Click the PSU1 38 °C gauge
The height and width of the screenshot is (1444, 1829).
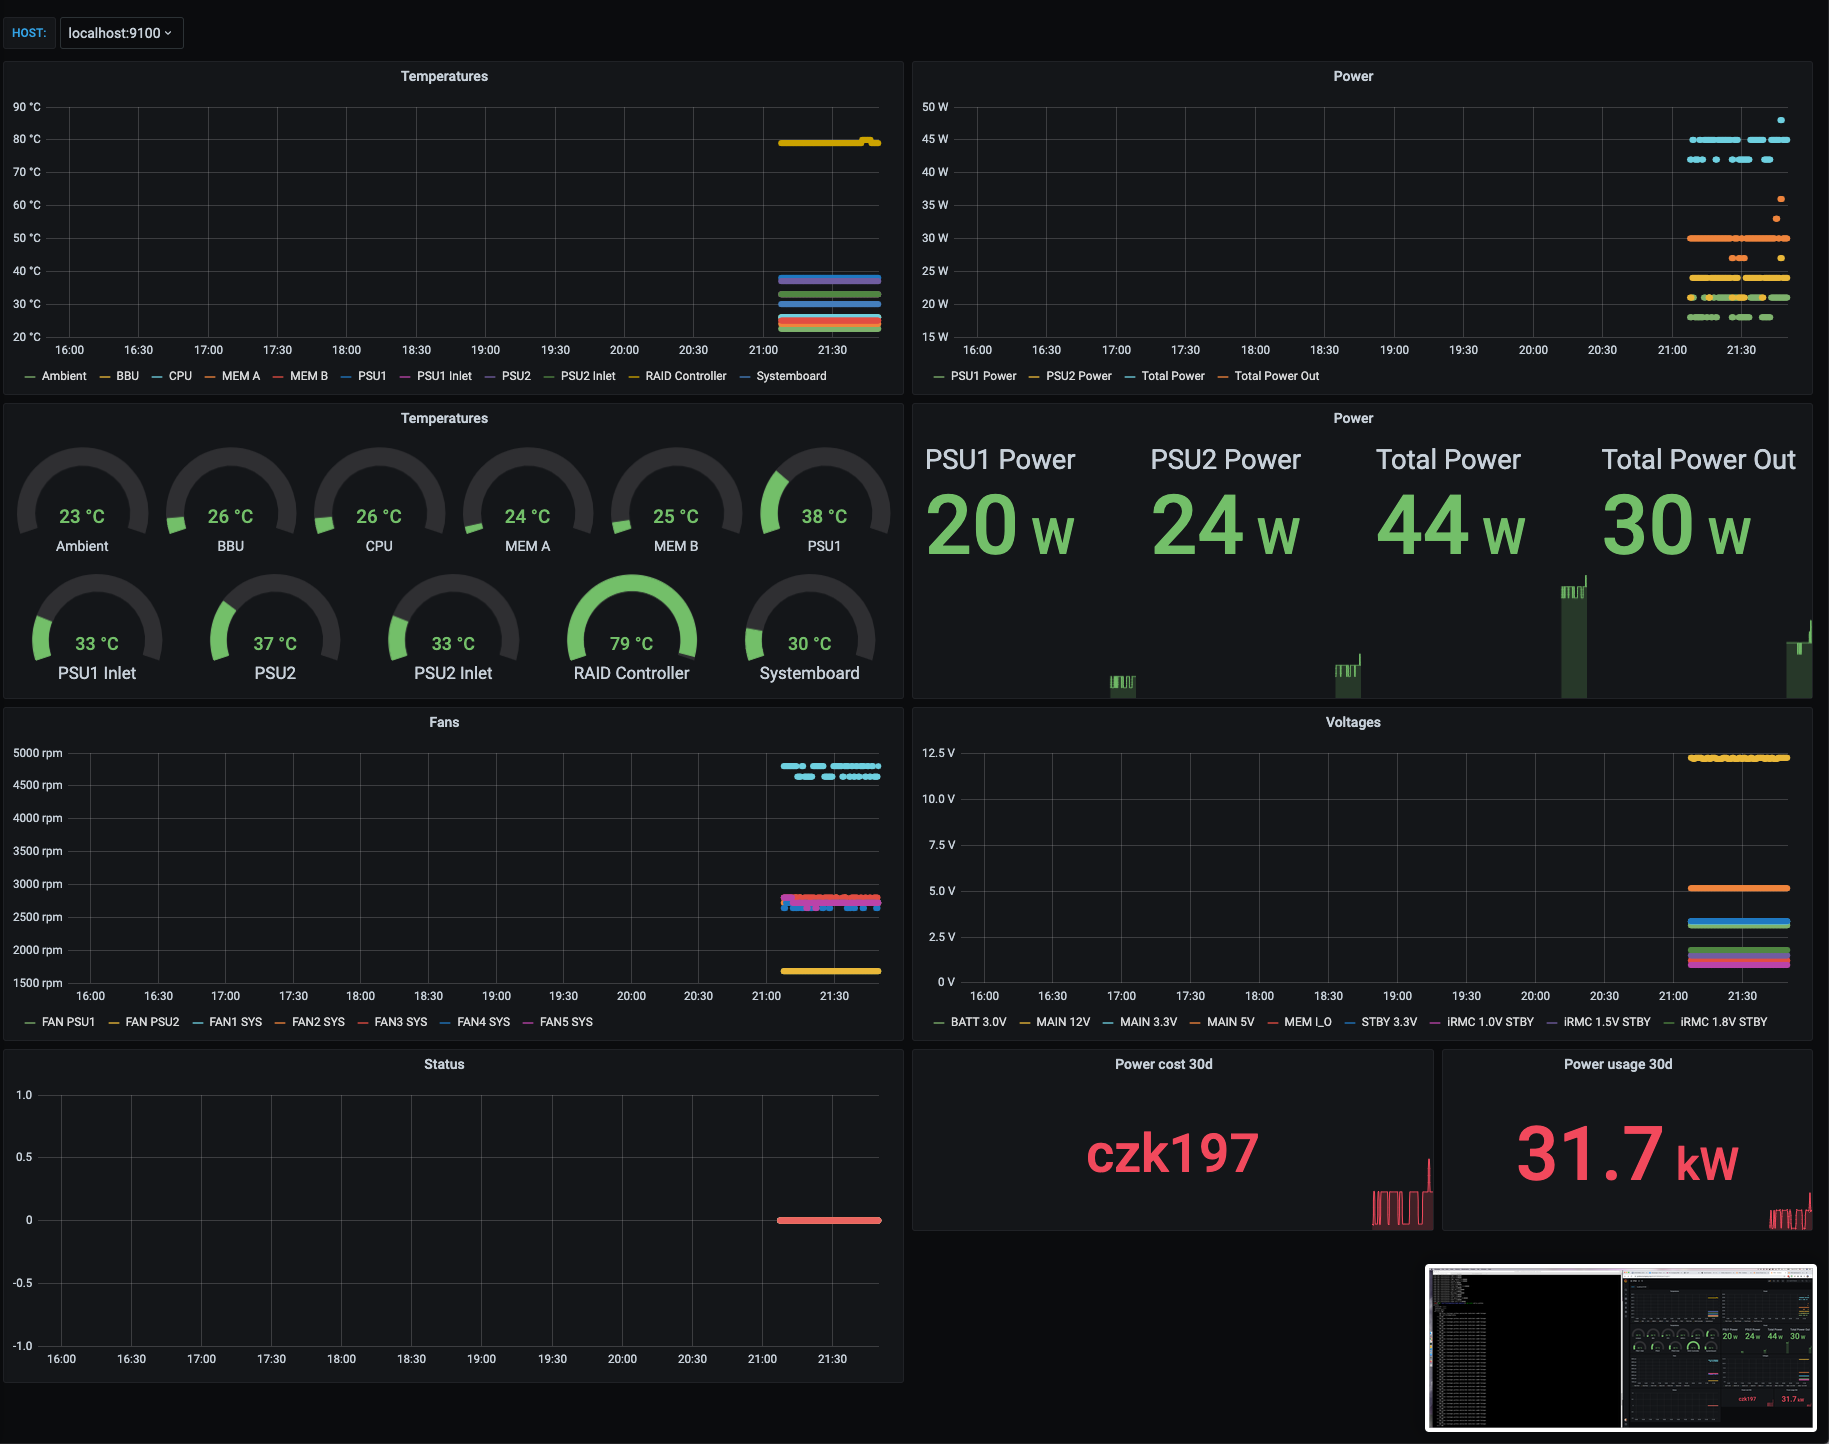(824, 500)
